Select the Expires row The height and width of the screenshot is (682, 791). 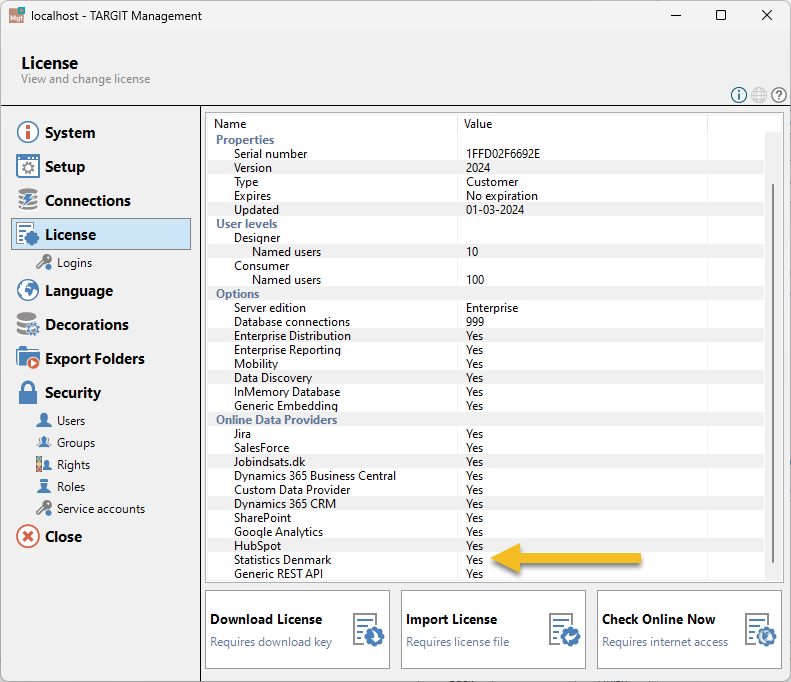[x=485, y=196]
